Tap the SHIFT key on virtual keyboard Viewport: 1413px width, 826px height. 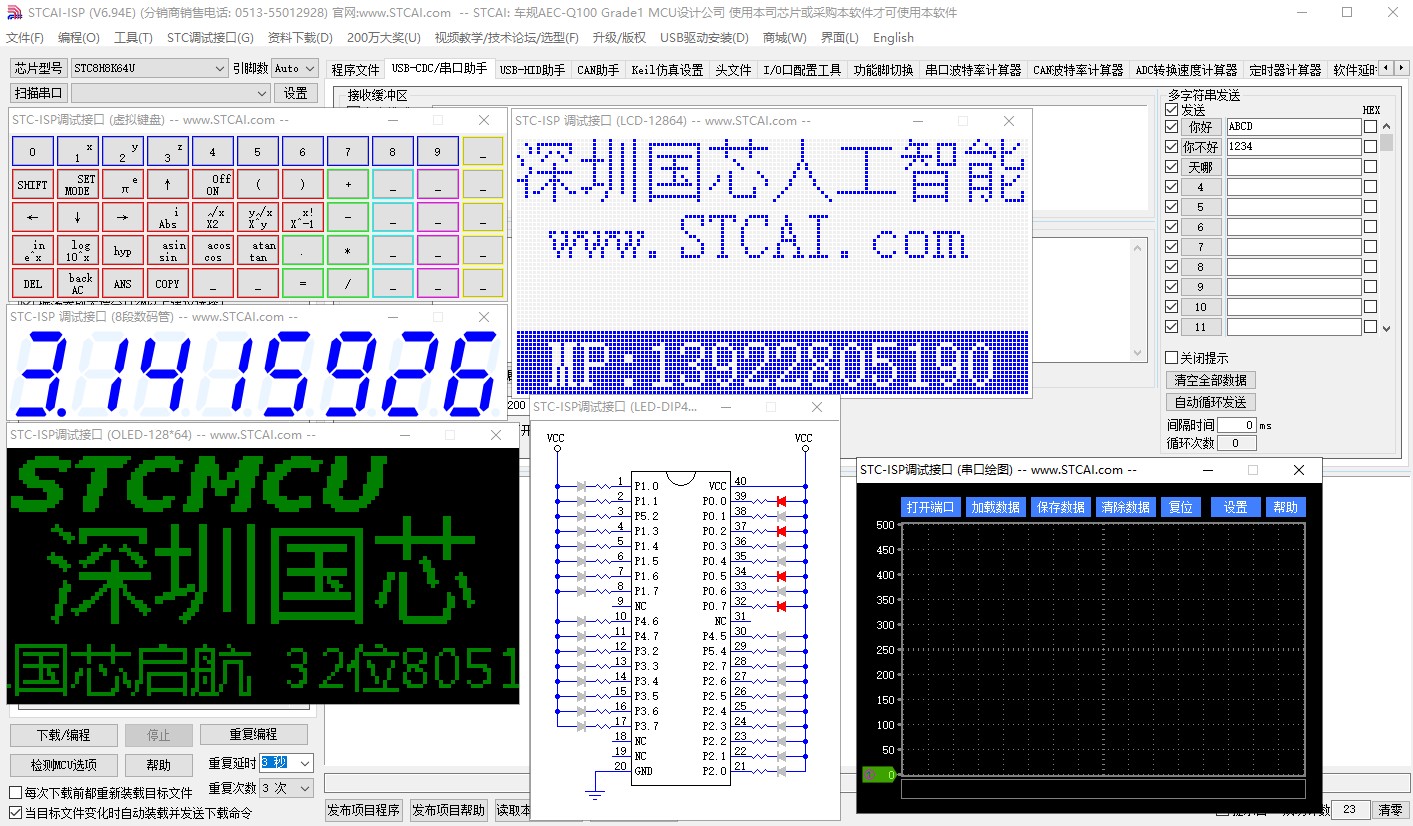(32, 185)
